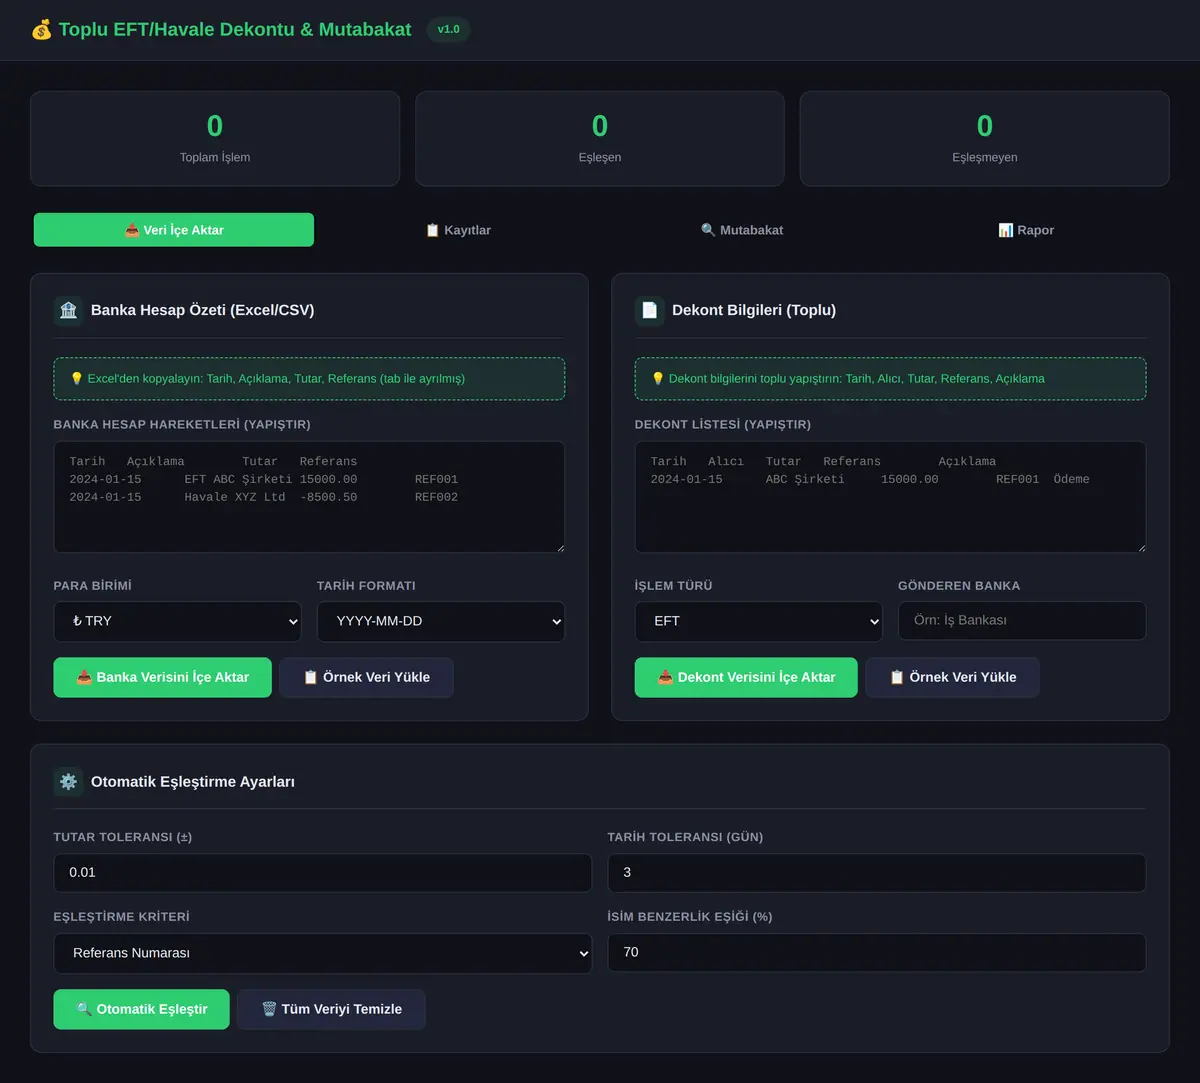Load sample data in the bank statement panel
Screen dimensions: 1200x1083
366,677
